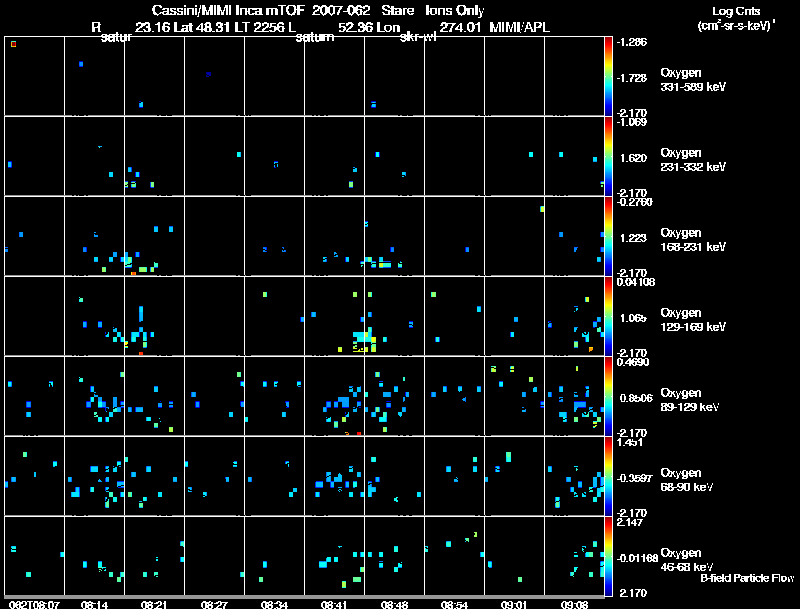Pick the 09:08 time axis label
This screenshot has width=800, height=609.
point(574,605)
